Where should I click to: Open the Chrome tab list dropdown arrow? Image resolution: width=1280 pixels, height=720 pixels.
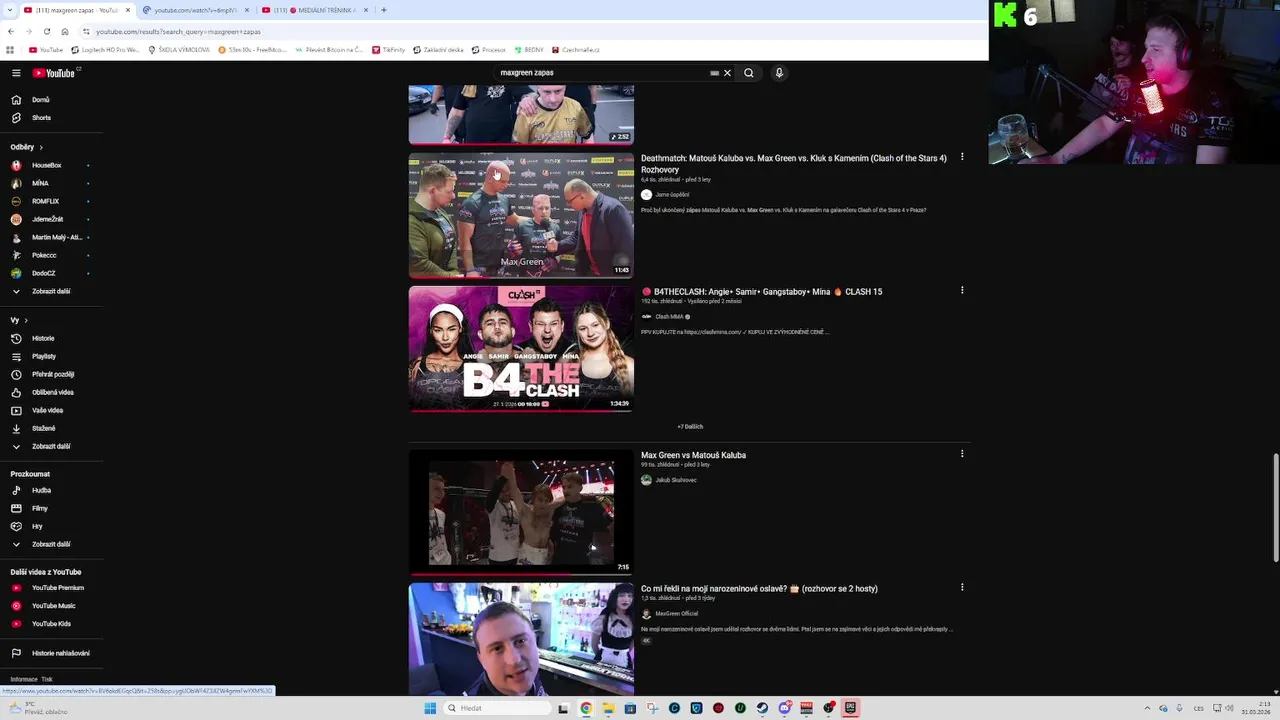click(10, 10)
